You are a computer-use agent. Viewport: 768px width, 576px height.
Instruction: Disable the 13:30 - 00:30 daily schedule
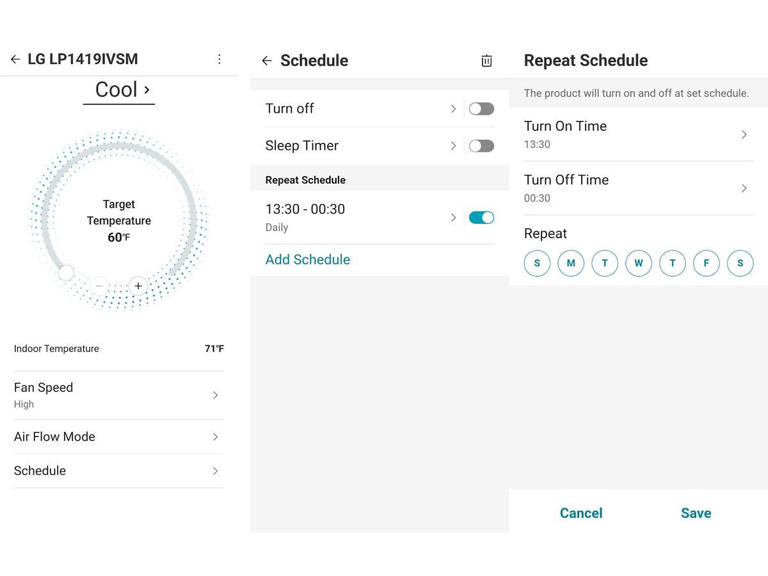pos(481,217)
